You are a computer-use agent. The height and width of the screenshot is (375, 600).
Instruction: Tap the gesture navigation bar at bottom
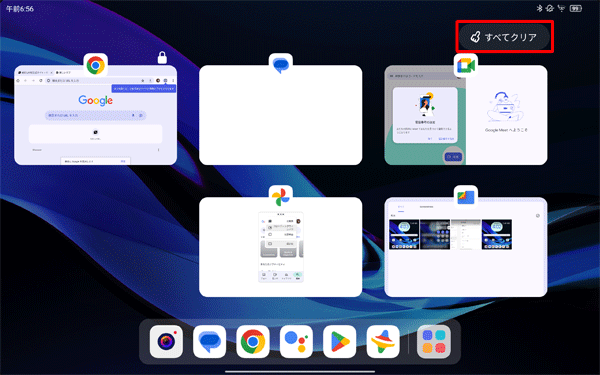tap(300, 371)
